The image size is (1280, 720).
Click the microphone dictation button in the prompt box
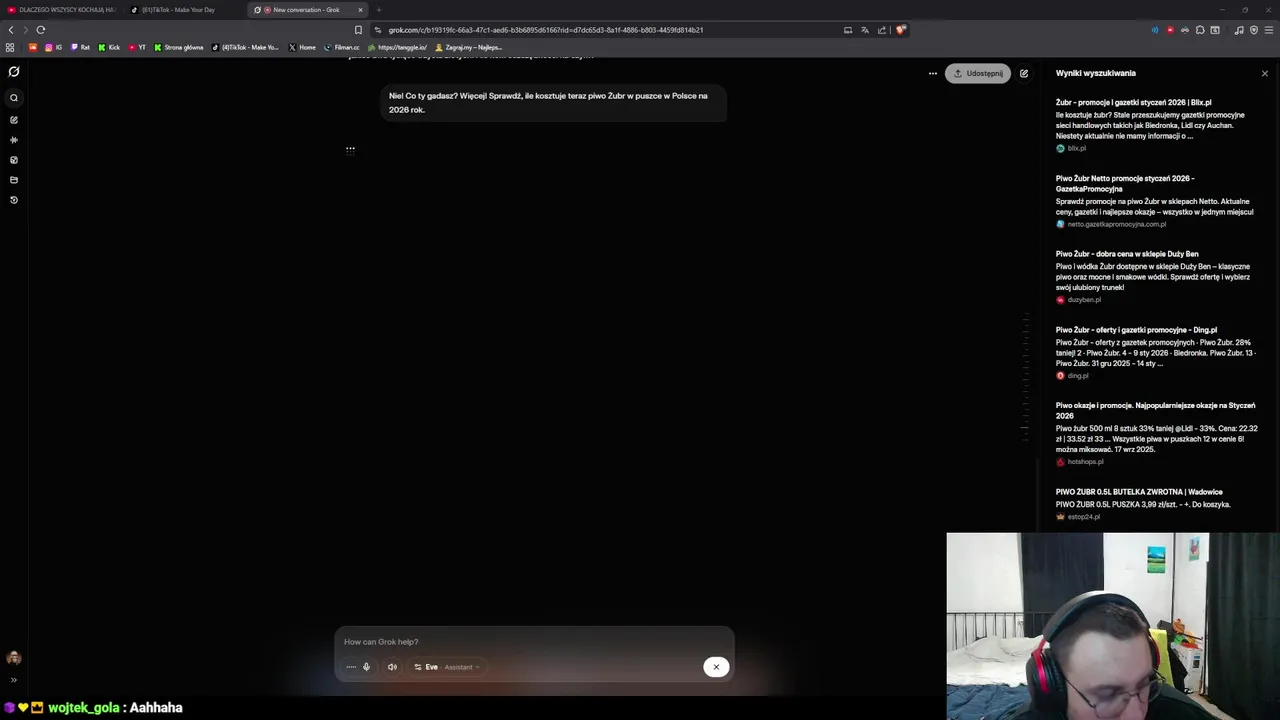coord(366,667)
